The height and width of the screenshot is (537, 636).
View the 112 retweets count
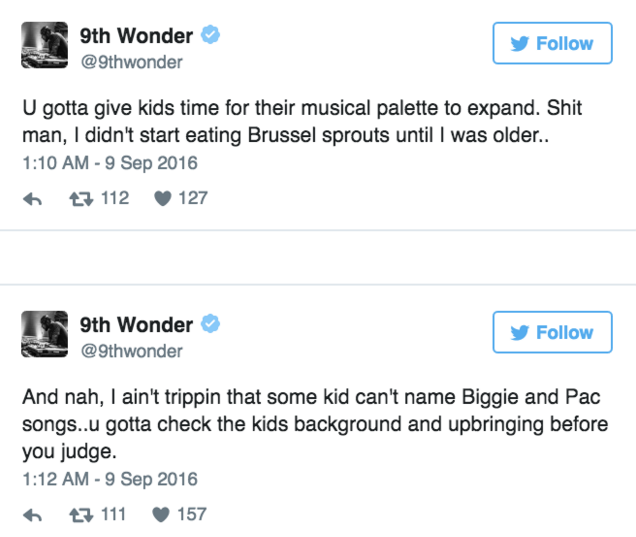[115, 198]
